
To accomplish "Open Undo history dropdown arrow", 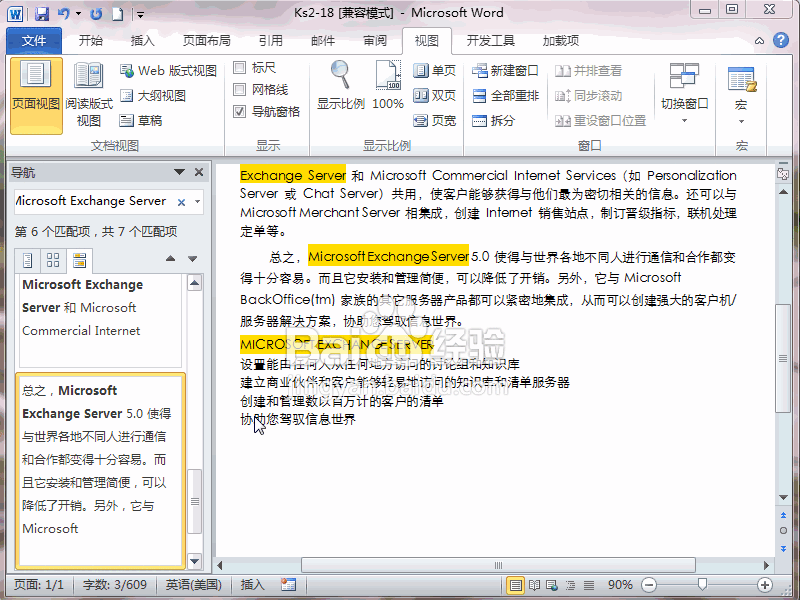I will 79,13.
